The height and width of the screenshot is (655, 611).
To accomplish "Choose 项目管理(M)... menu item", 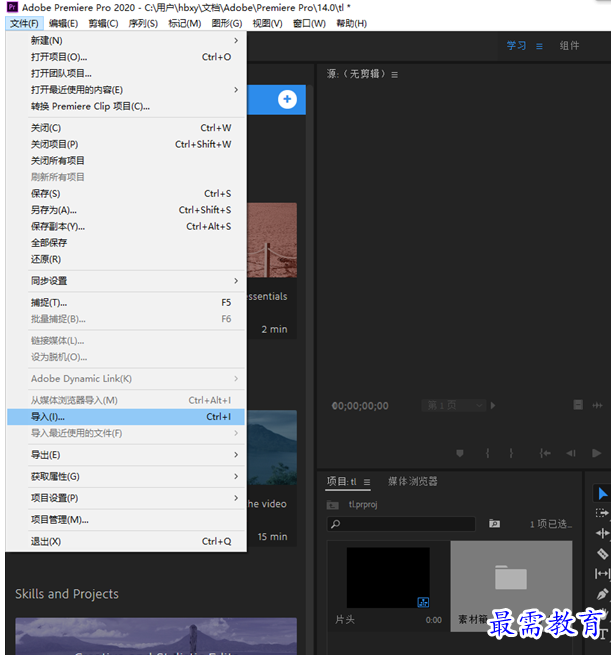I will pyautogui.click(x=126, y=520).
